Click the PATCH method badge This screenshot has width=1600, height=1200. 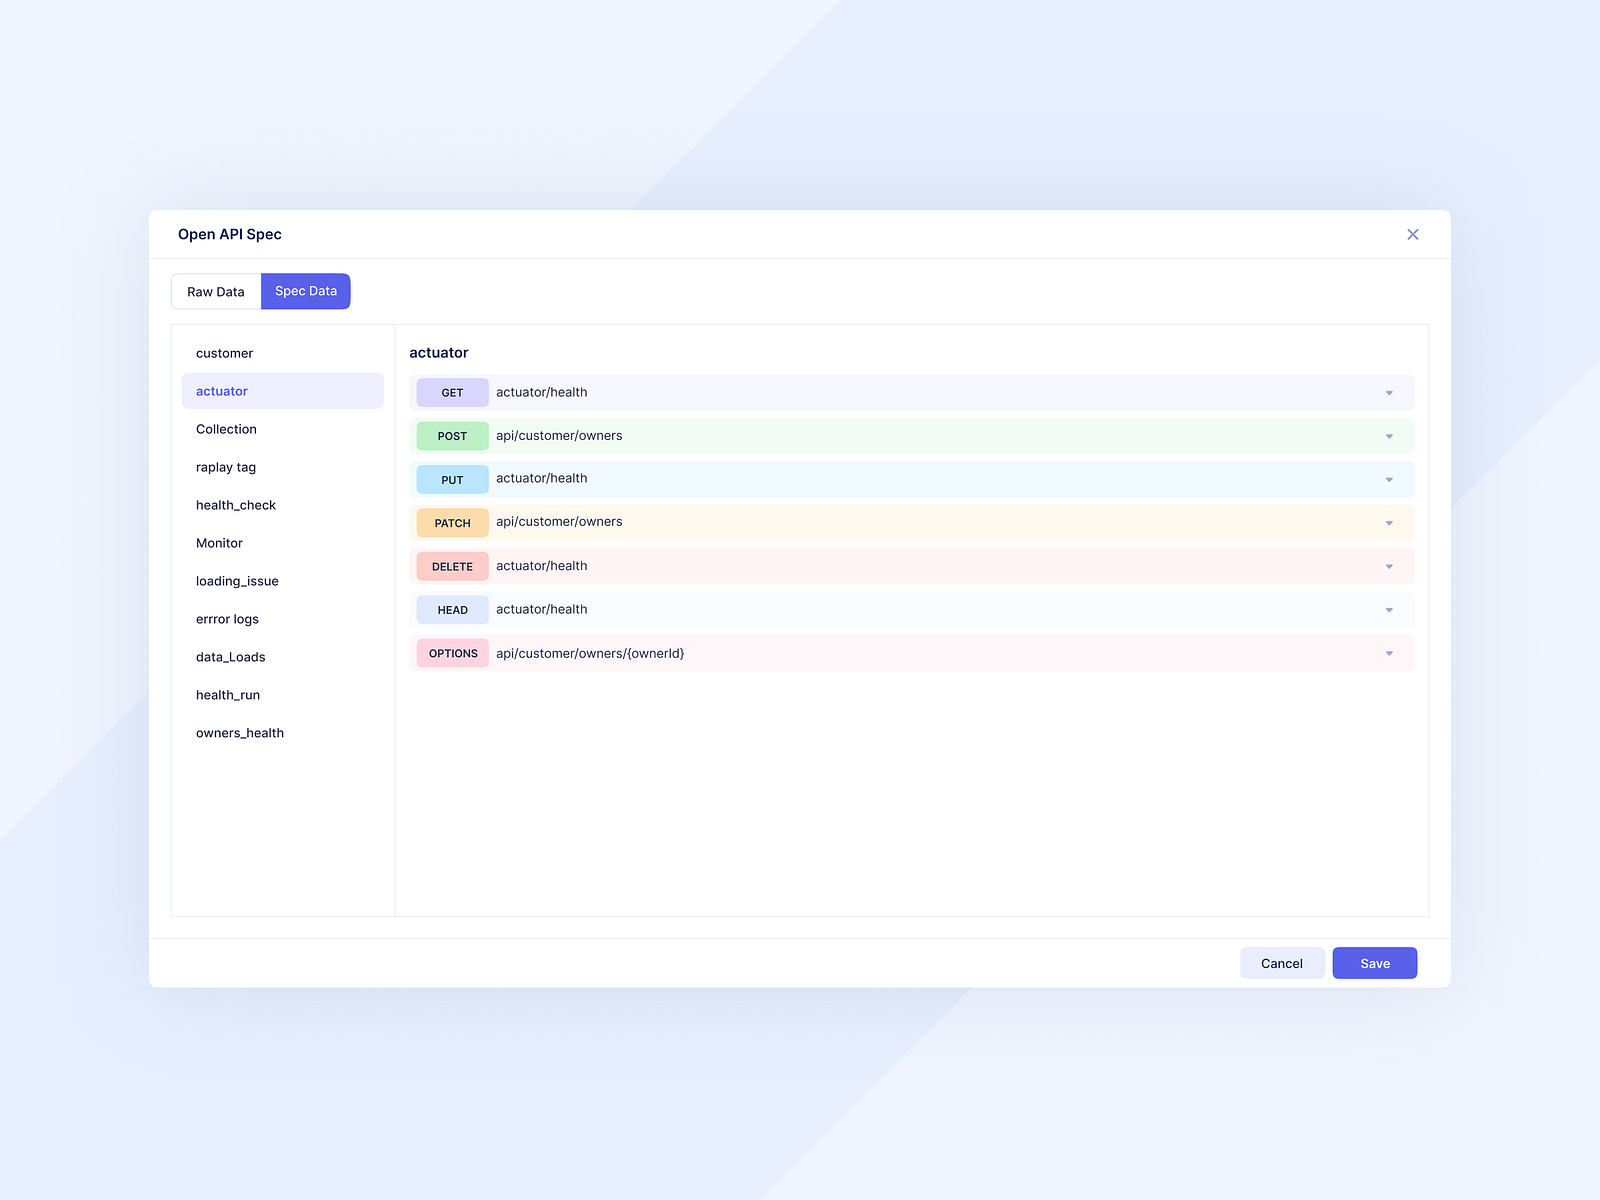(x=453, y=523)
